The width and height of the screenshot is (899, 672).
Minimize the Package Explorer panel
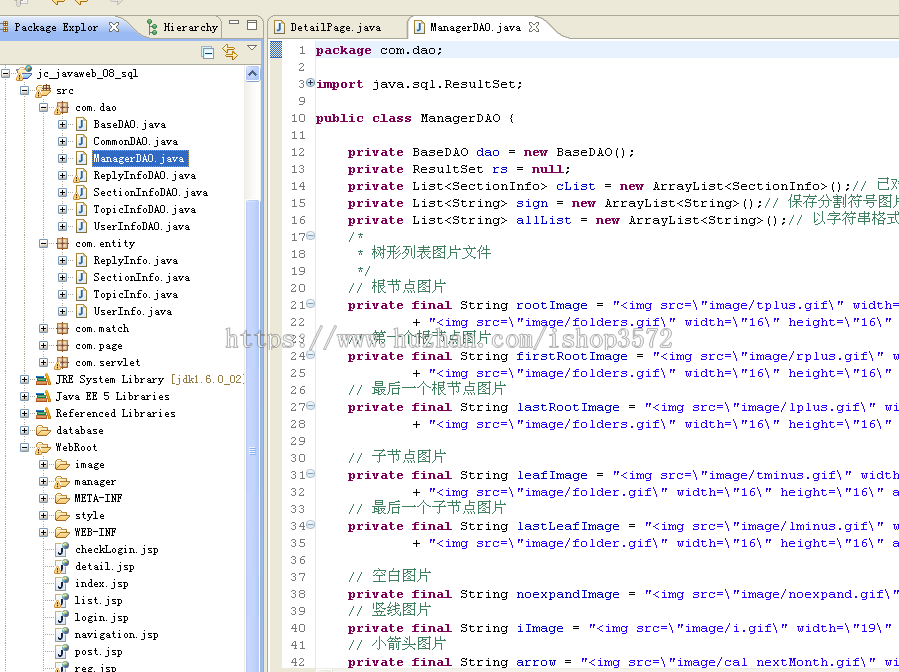point(234,23)
